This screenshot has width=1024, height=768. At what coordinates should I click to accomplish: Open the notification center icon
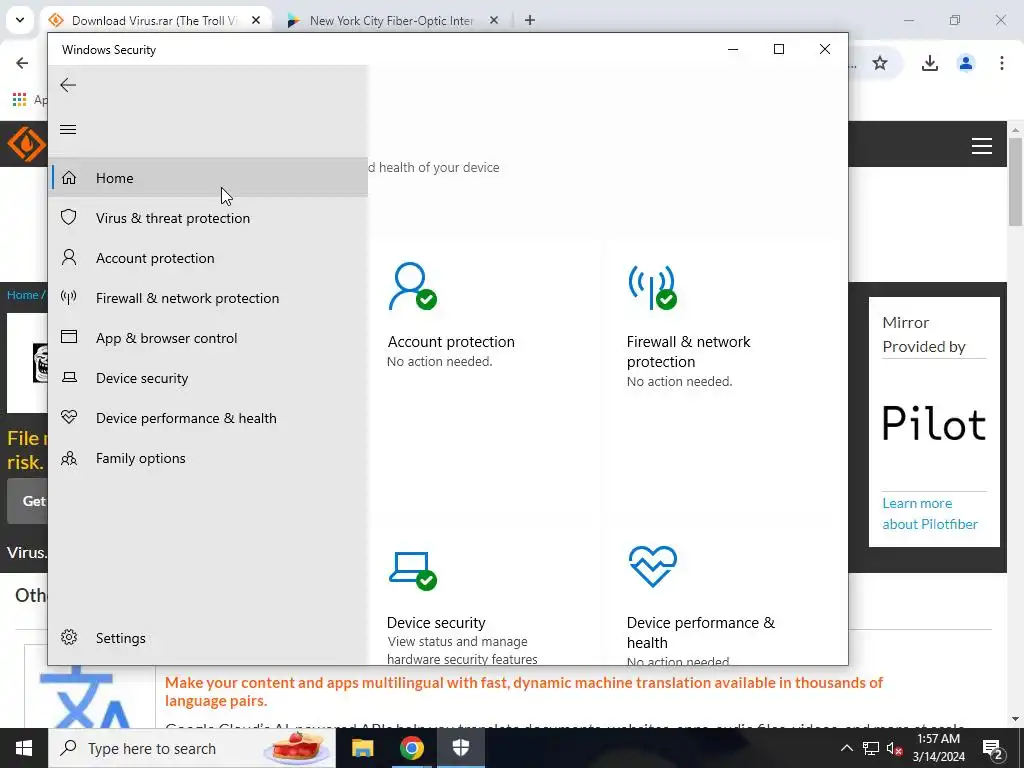pyautogui.click(x=993, y=748)
